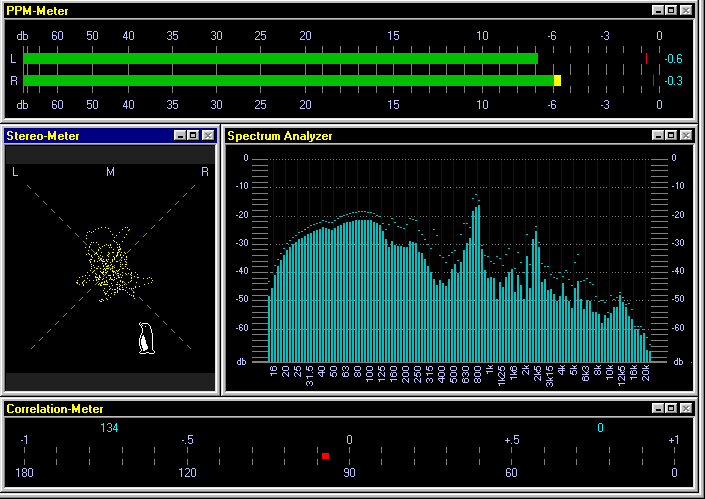Maximize the PPM-Meter window
Image resolution: width=705 pixels, height=499 pixels.
point(672,9)
